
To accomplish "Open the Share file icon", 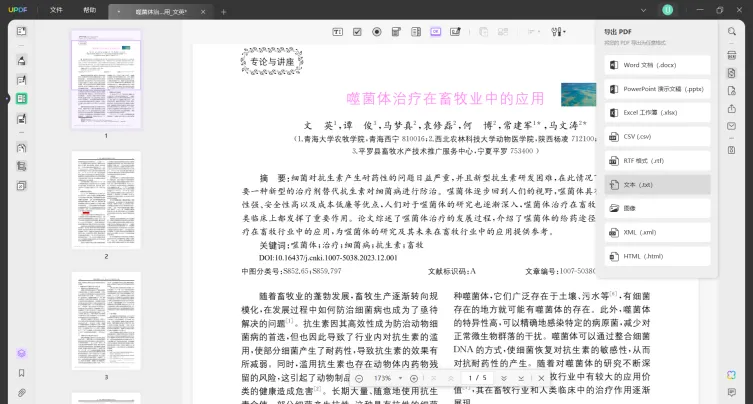I will point(731,109).
